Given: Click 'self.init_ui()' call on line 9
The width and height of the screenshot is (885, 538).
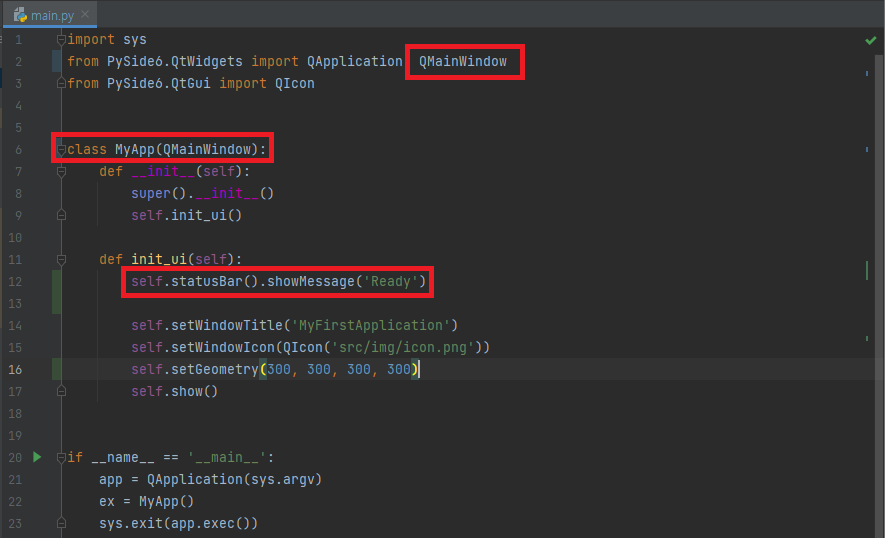Looking at the screenshot, I should point(186,216).
